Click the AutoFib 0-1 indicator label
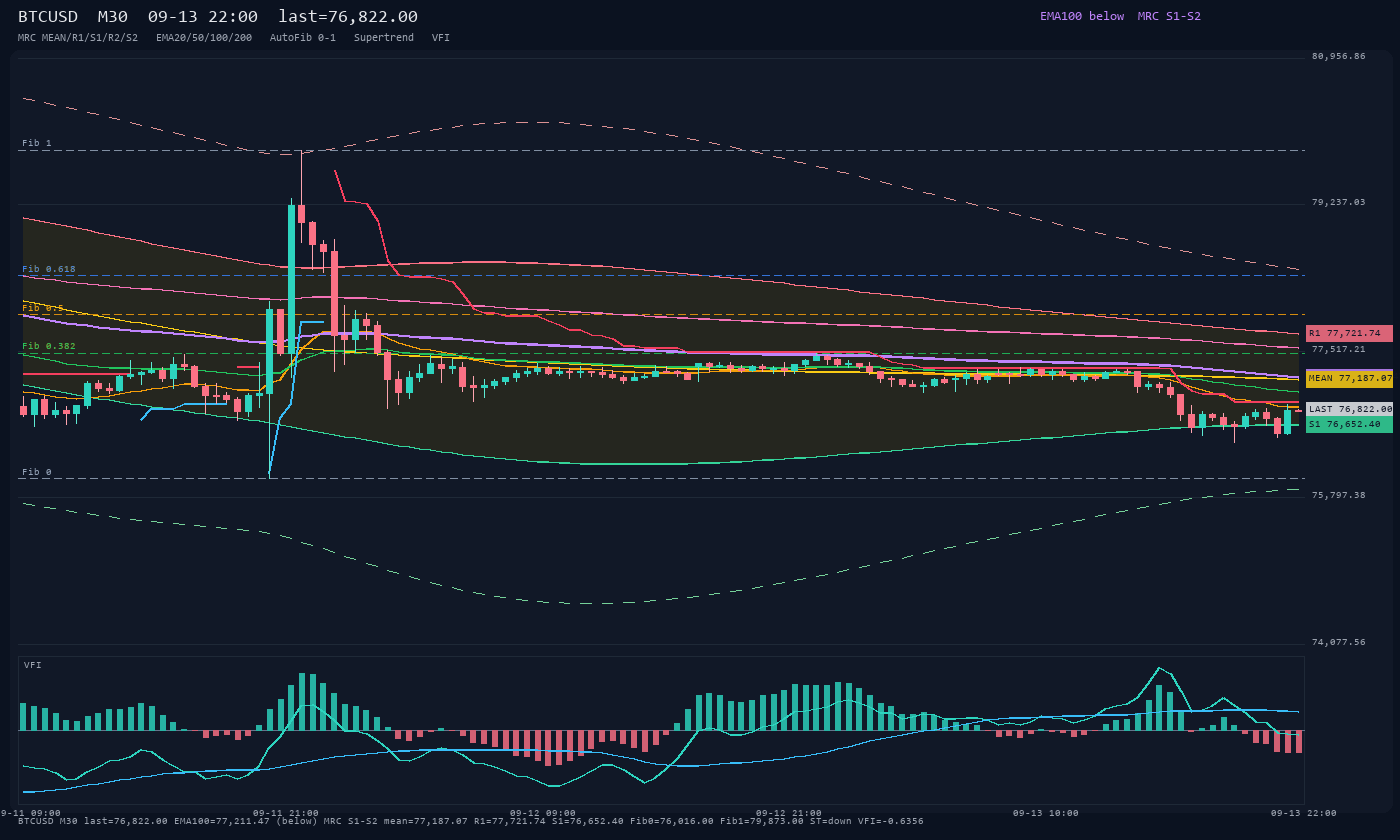Viewport: 1400px width, 840px height. (x=303, y=37)
